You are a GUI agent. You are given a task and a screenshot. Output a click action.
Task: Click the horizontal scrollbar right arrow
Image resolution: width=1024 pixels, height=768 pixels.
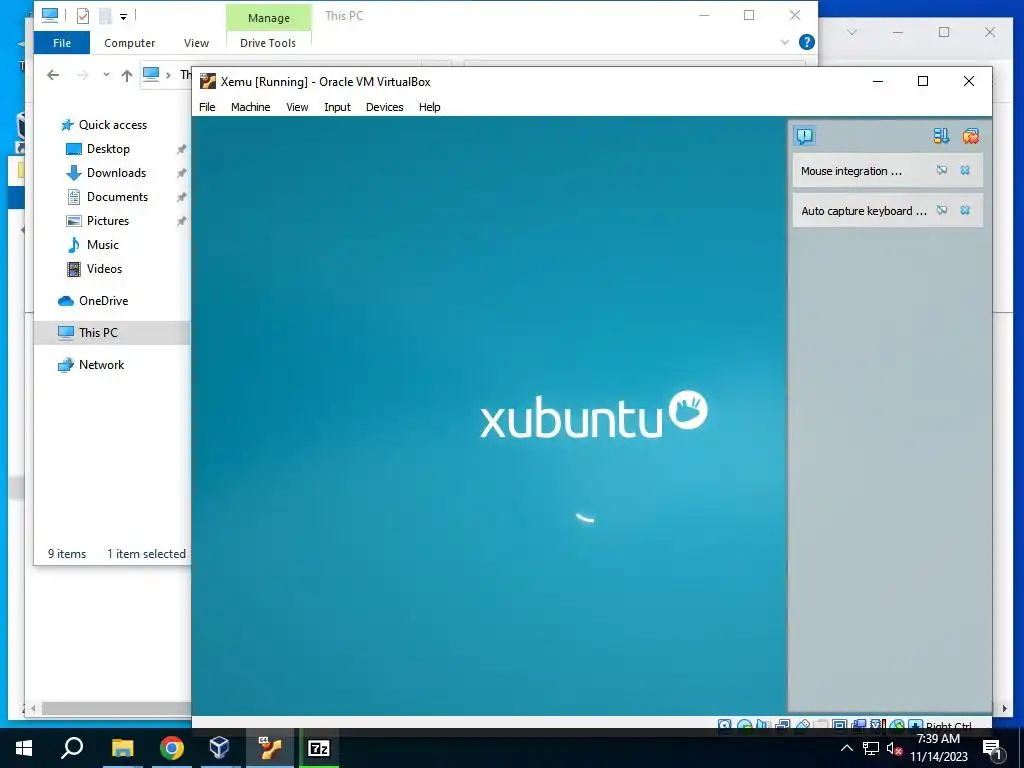click(x=1004, y=709)
